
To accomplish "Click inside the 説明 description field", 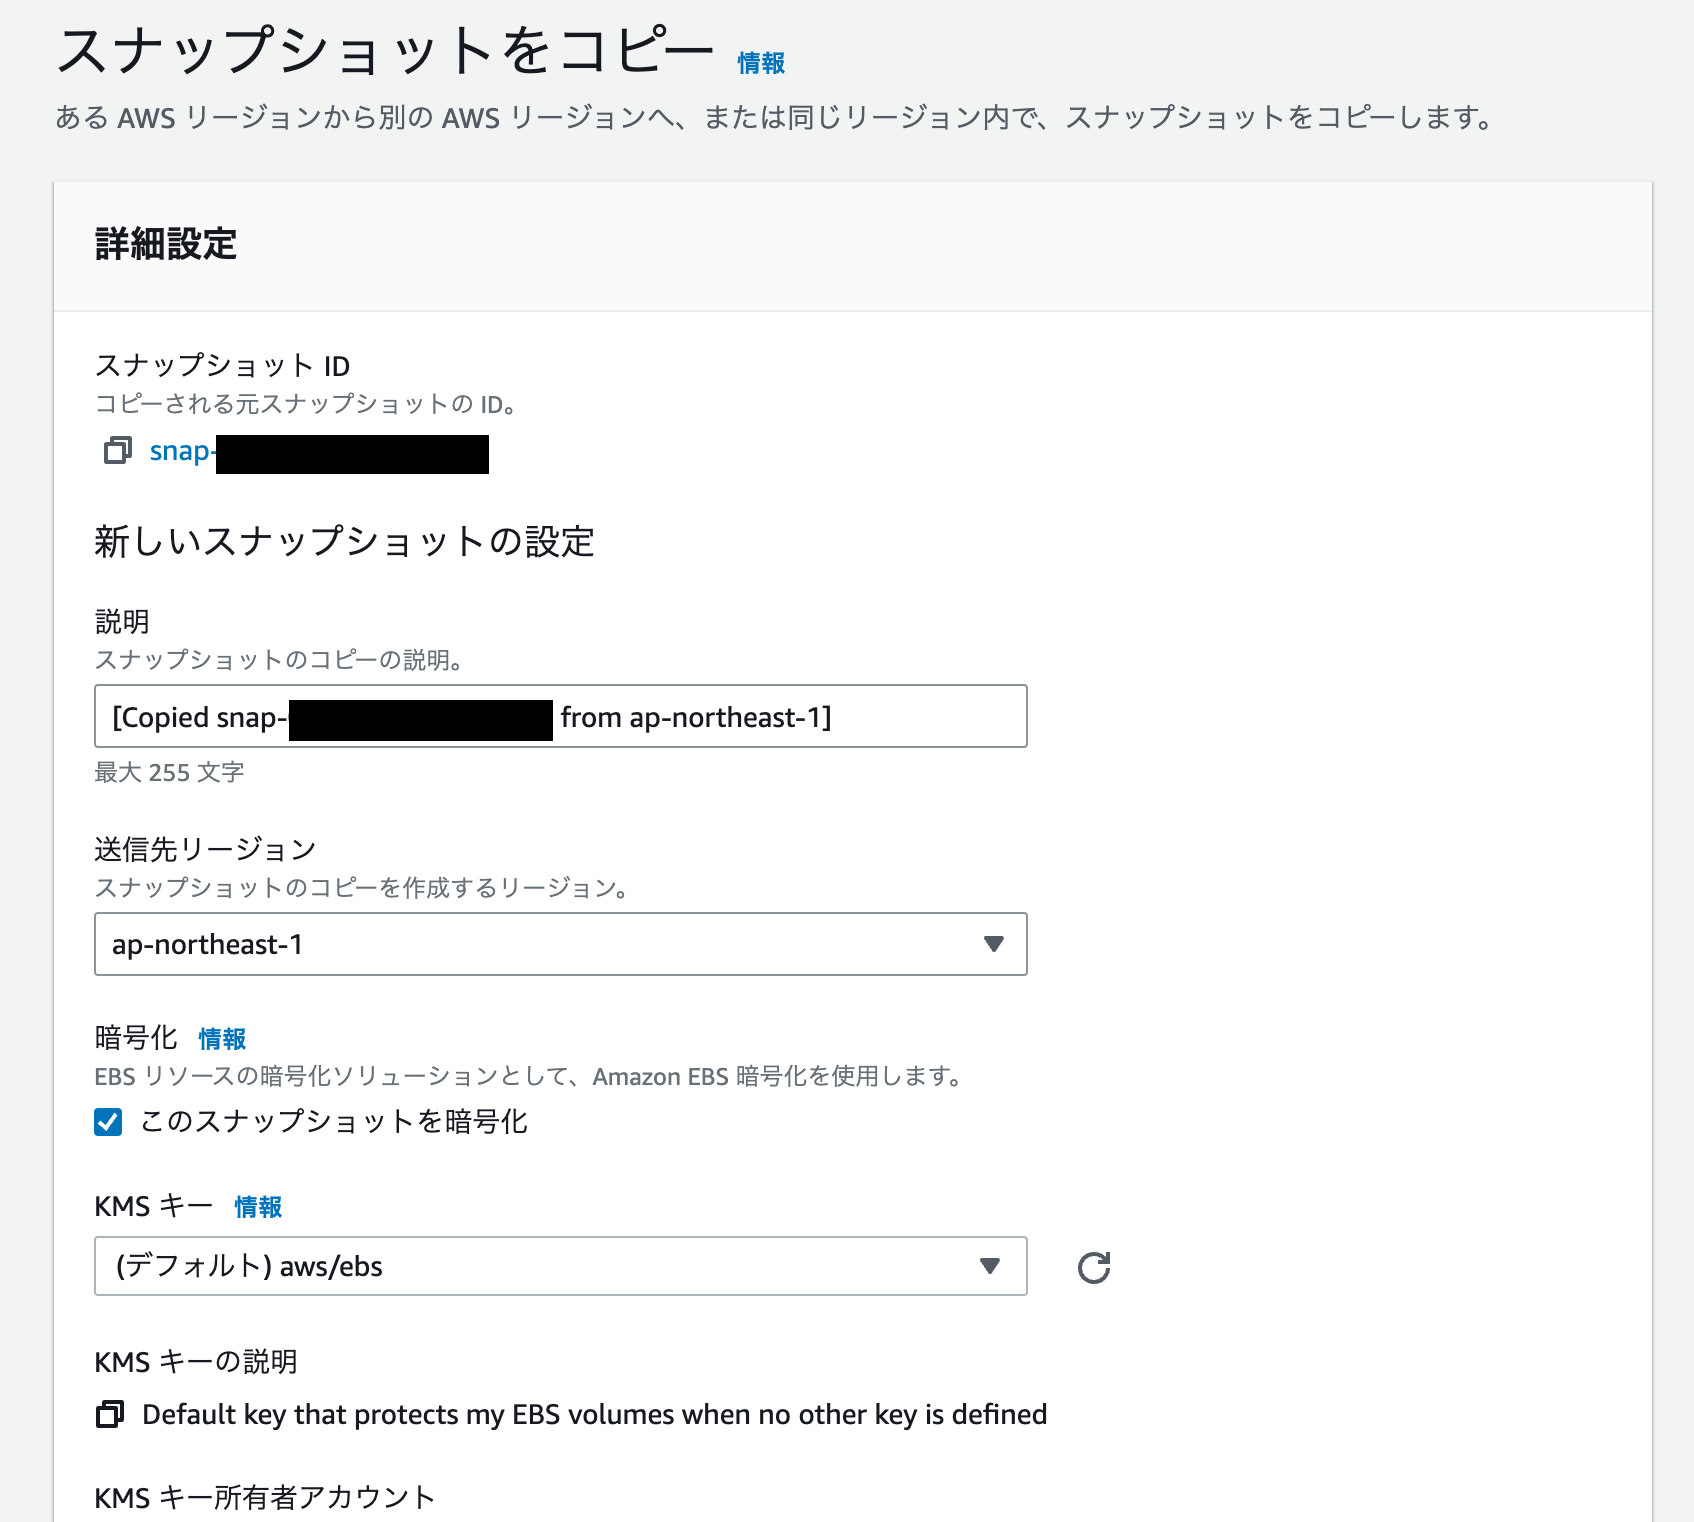I will pyautogui.click(x=560, y=716).
